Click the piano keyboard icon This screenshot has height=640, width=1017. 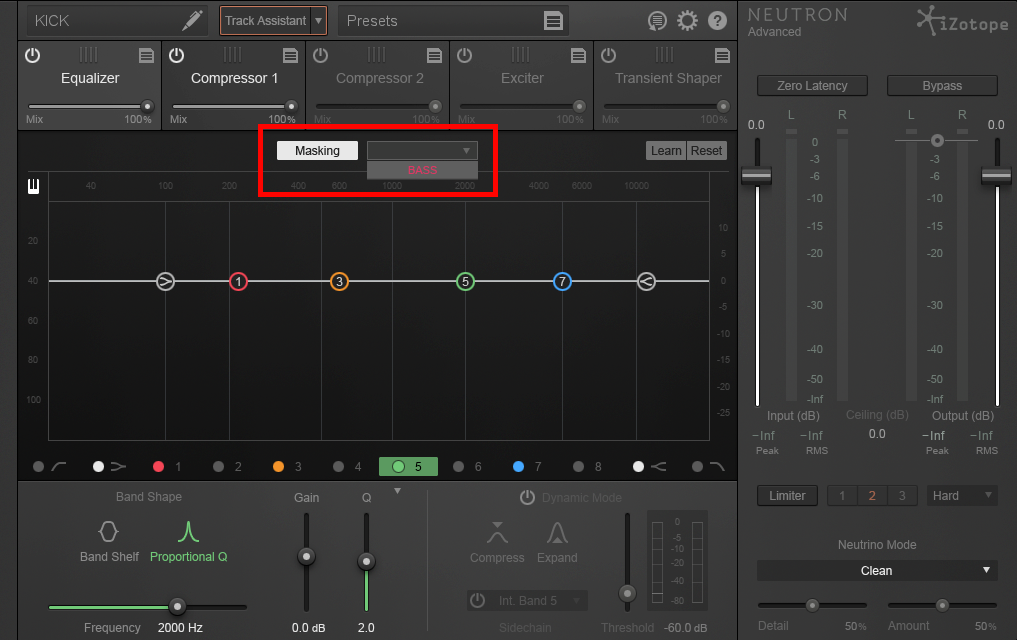click(34, 186)
